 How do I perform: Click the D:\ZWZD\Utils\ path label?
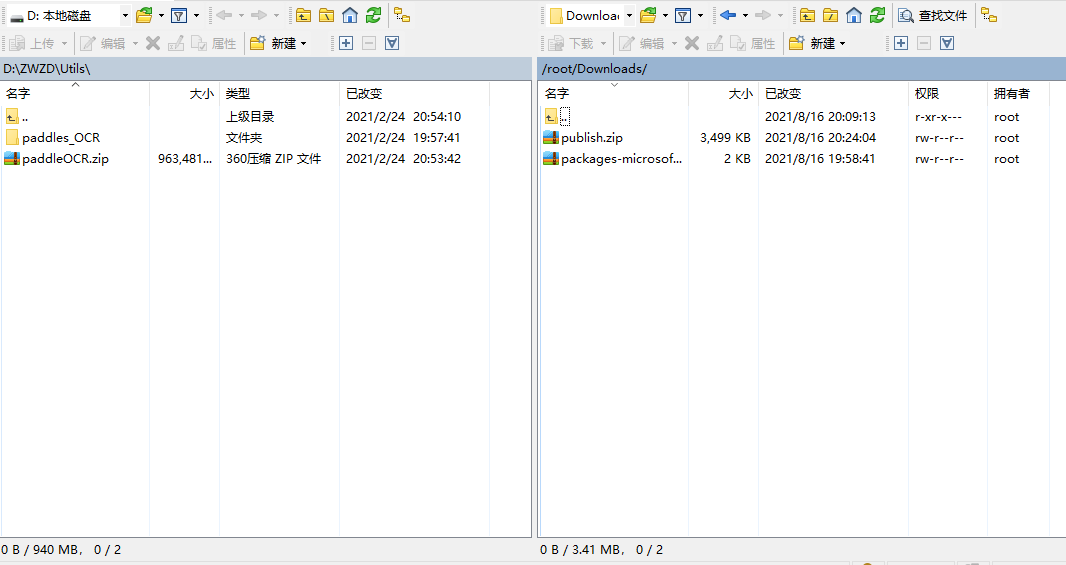pyautogui.click(x=46, y=69)
